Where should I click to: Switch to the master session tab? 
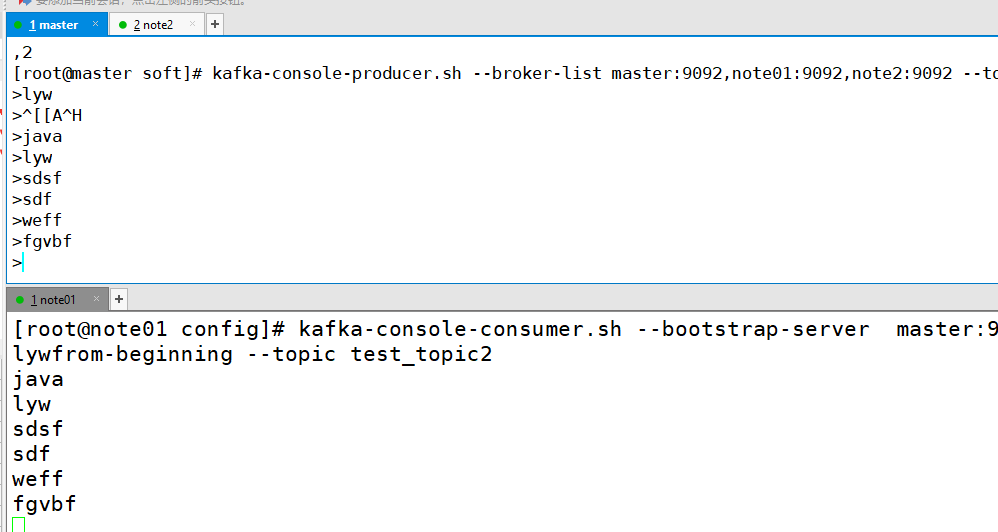[x=53, y=25]
